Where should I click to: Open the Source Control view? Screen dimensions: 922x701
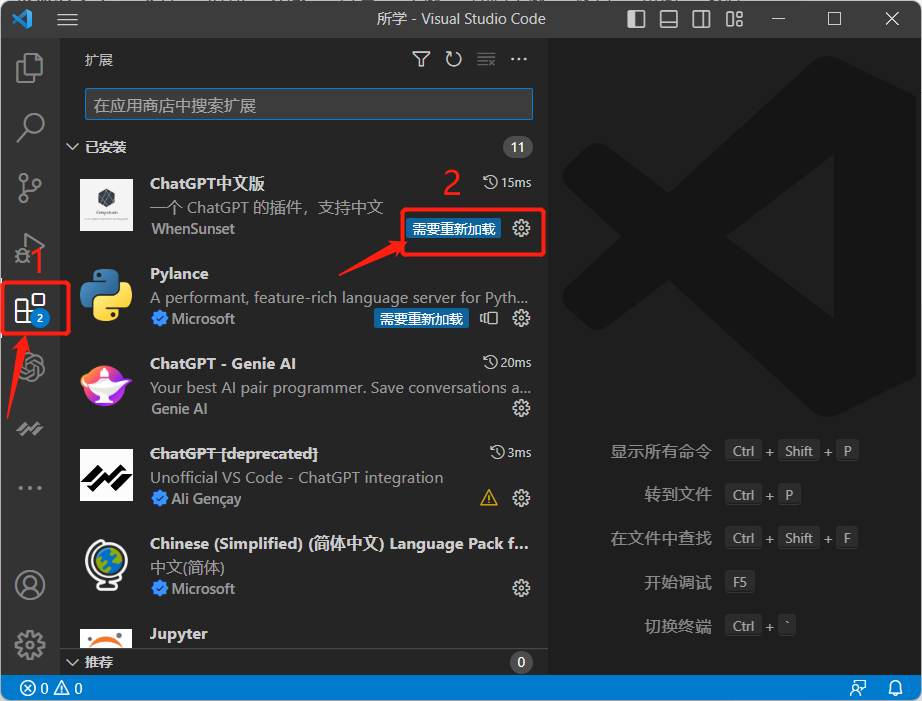pos(29,188)
